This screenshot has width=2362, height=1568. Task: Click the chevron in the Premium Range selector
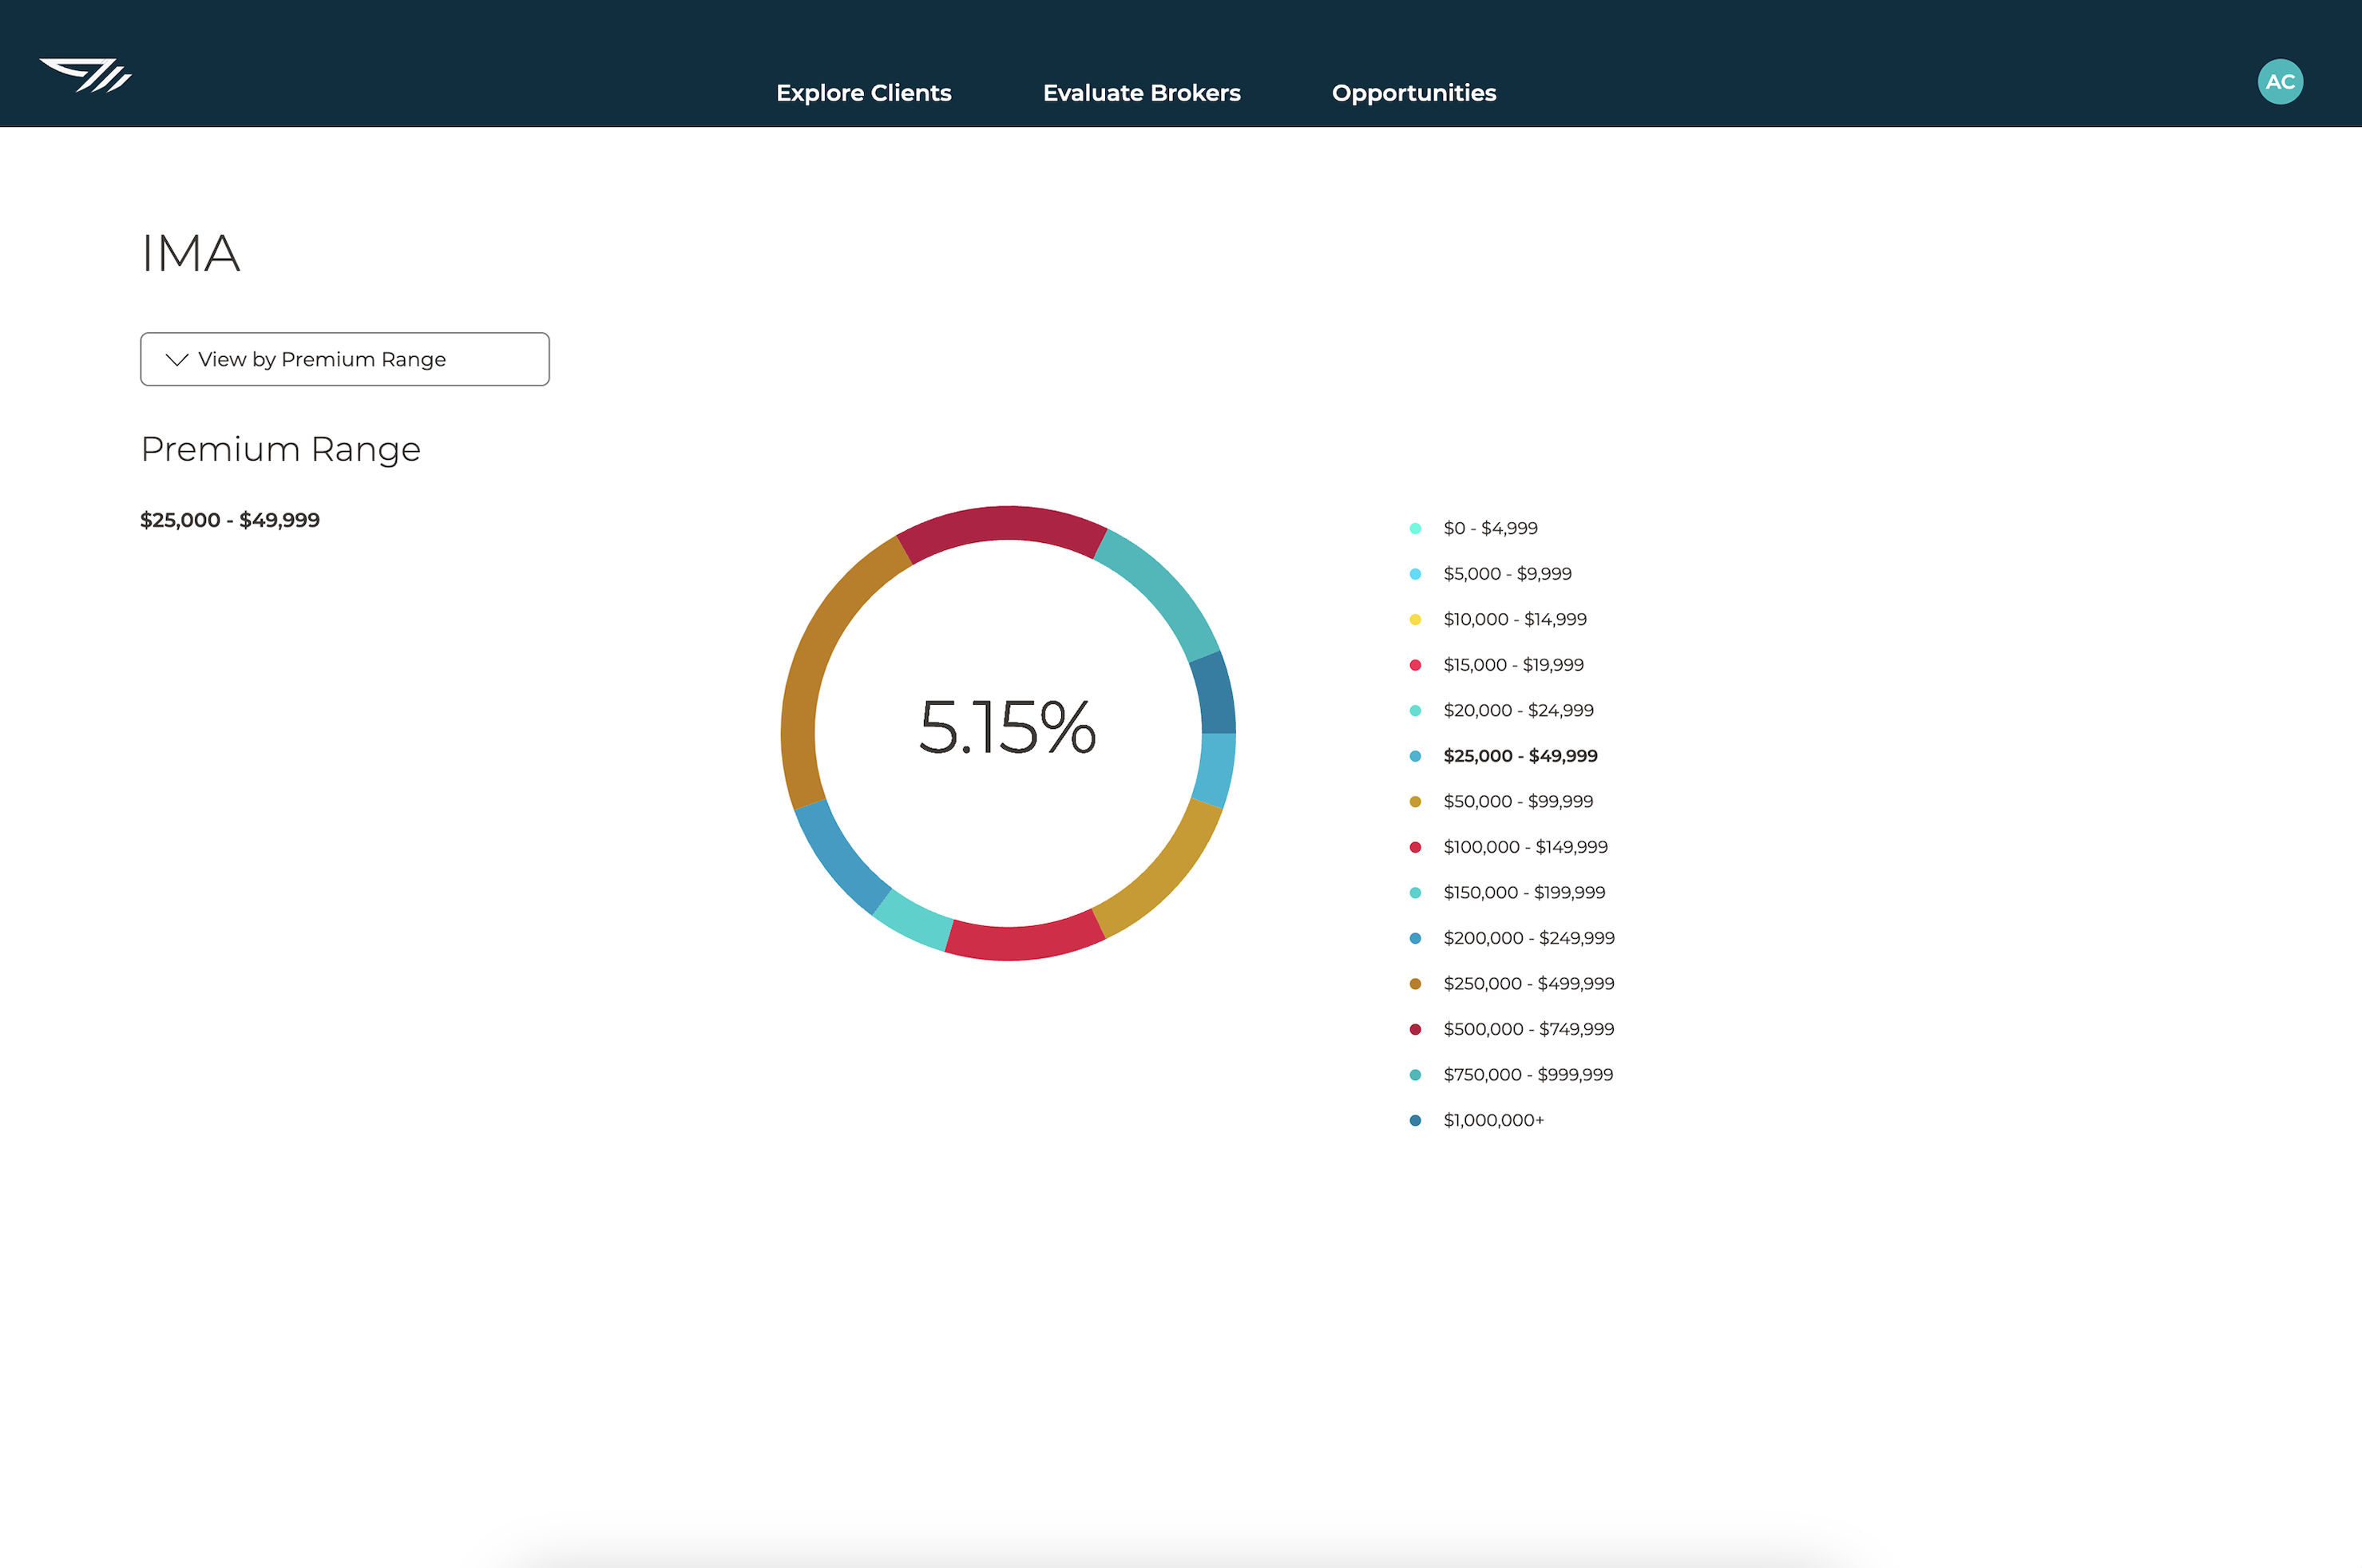(x=177, y=359)
